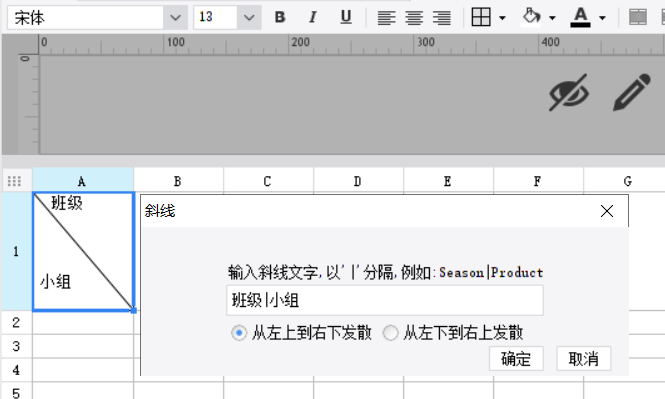Select column E header
665x399 pixels.
pos(448,181)
